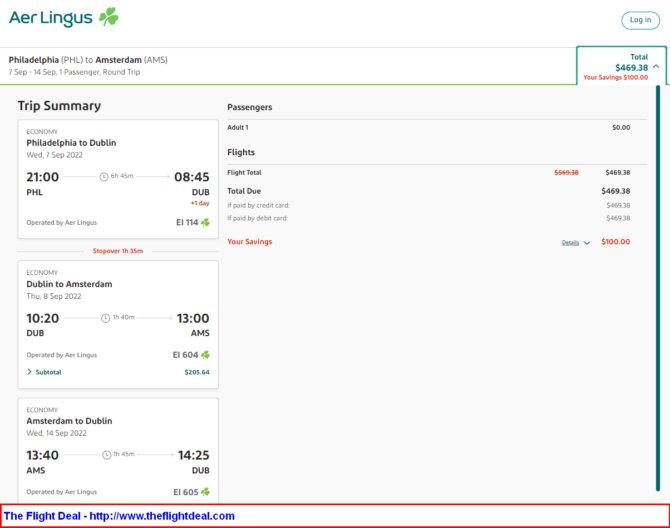Screen dimensions: 670x528
Task: Click the Adult 1 passenger row
Action: [x=429, y=127]
